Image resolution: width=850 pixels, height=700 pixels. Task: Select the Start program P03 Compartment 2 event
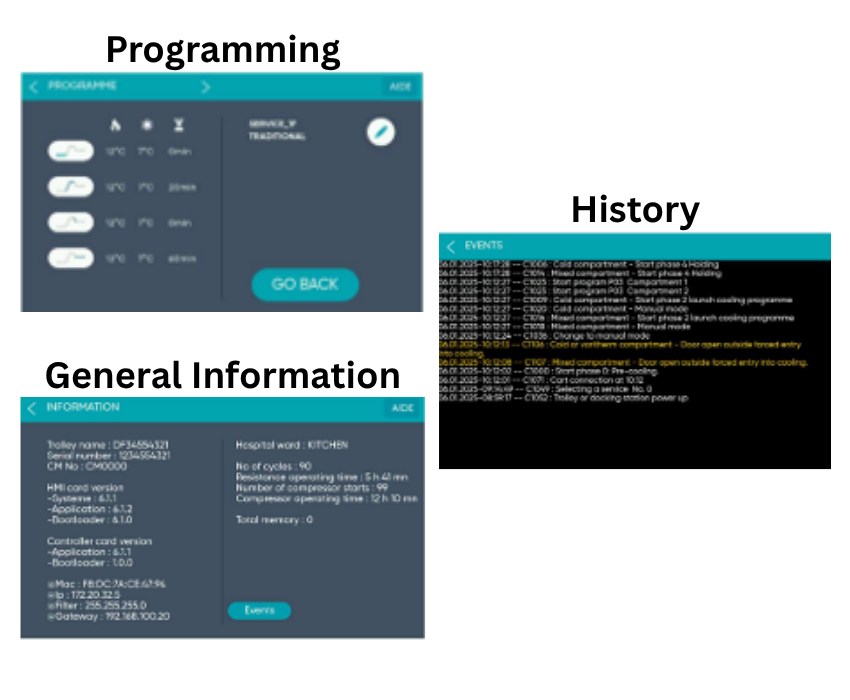(564, 291)
